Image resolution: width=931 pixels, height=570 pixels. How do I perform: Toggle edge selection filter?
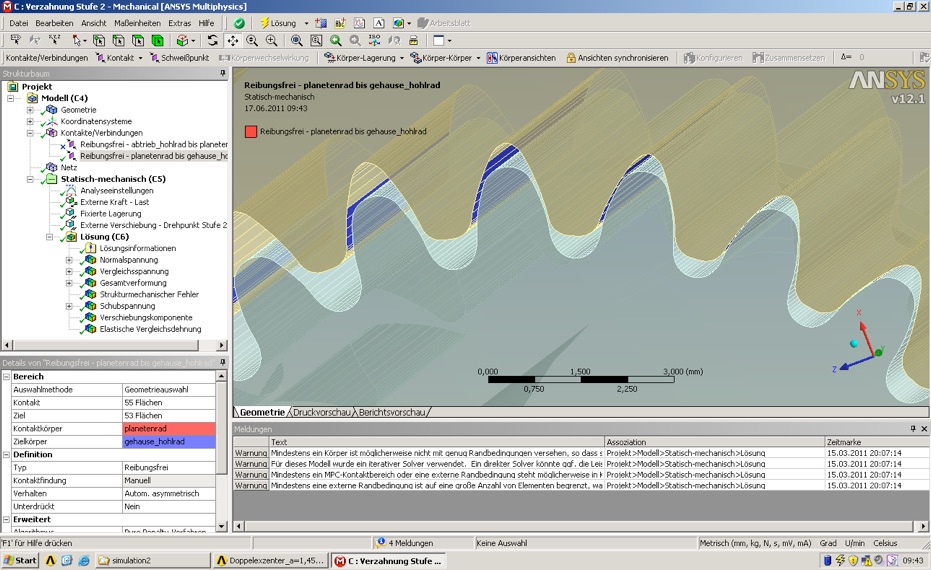click(x=119, y=40)
